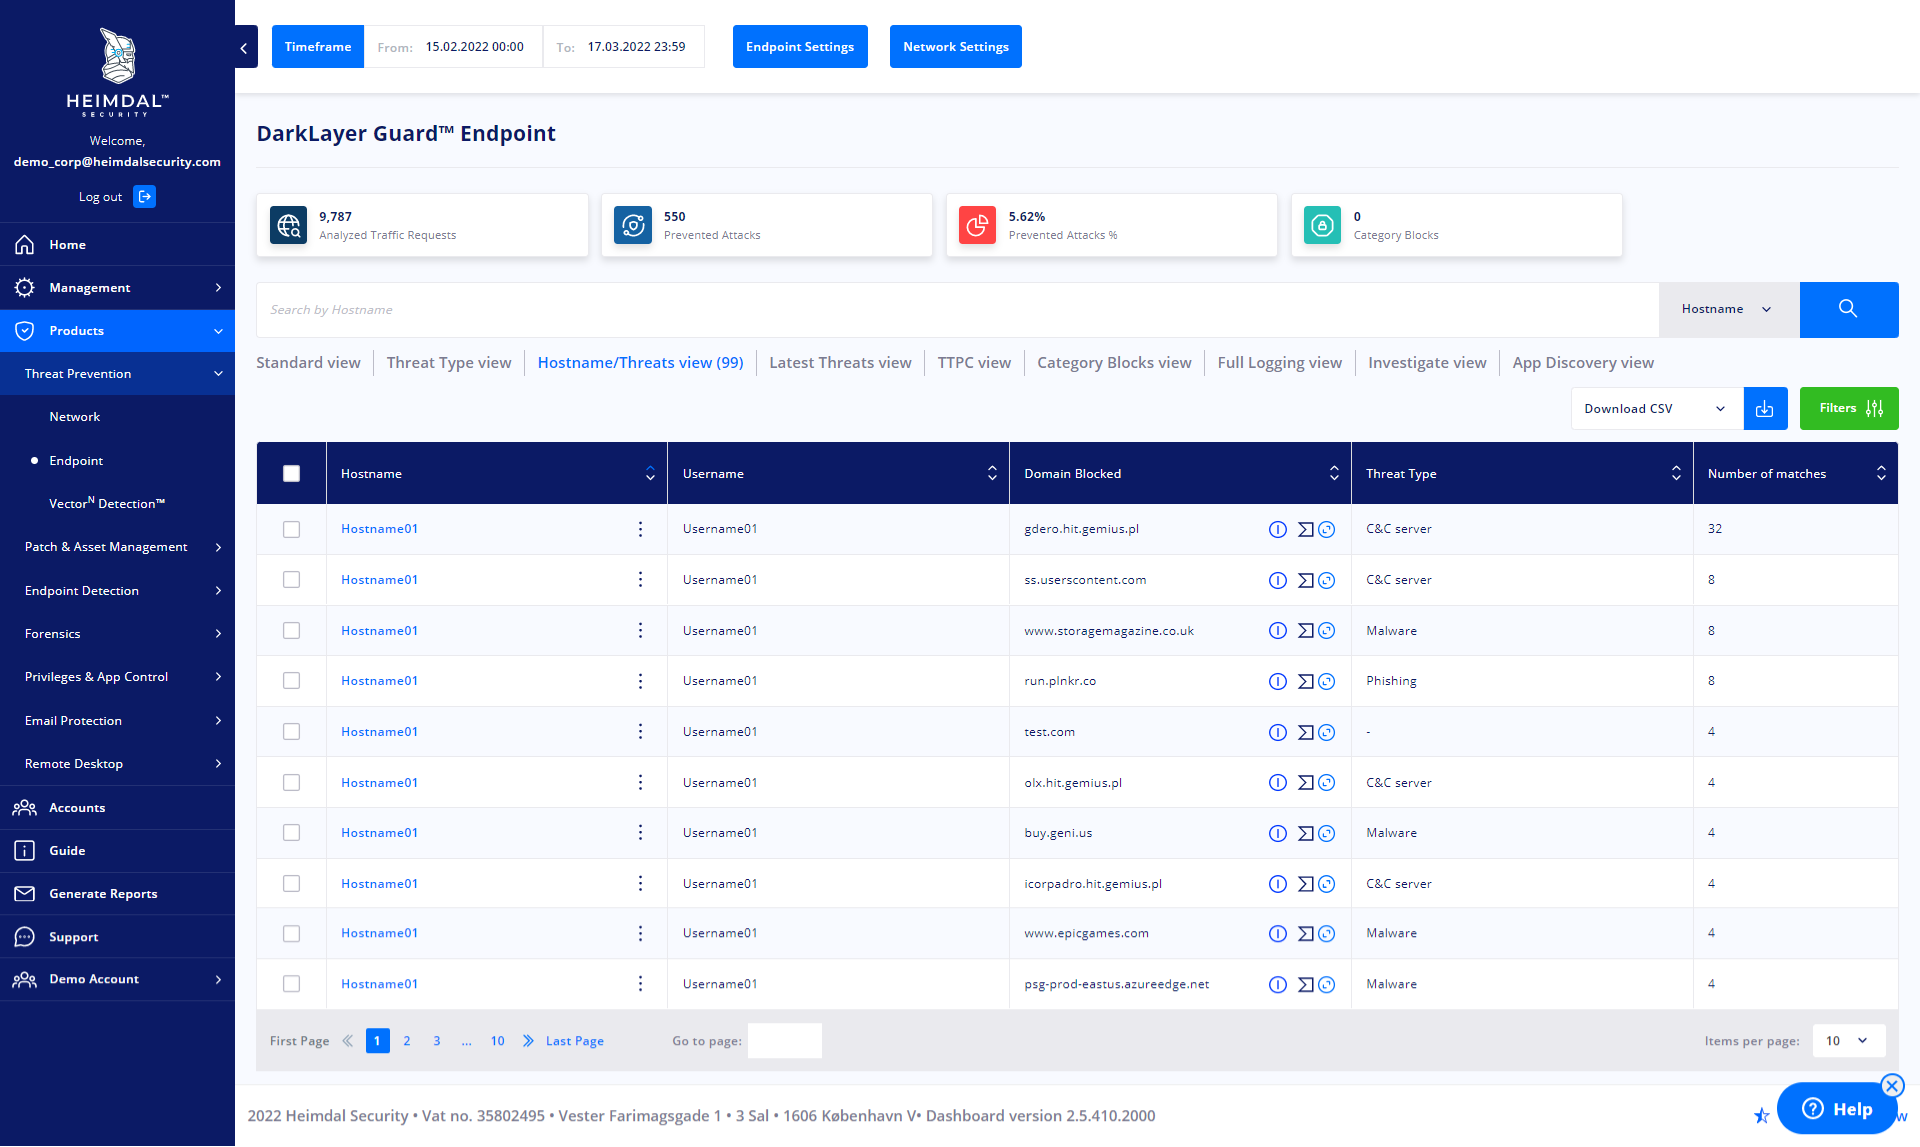Click the block/sigma icon for ss.userscontent.com
The image size is (1920, 1147).
[1304, 579]
